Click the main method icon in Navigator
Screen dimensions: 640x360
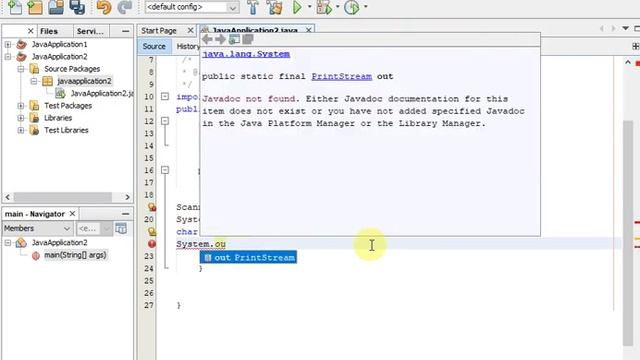point(36,256)
